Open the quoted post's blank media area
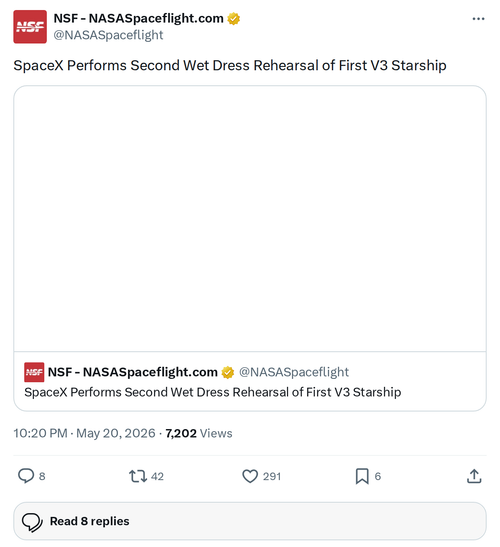The image size is (500, 547). [250, 218]
